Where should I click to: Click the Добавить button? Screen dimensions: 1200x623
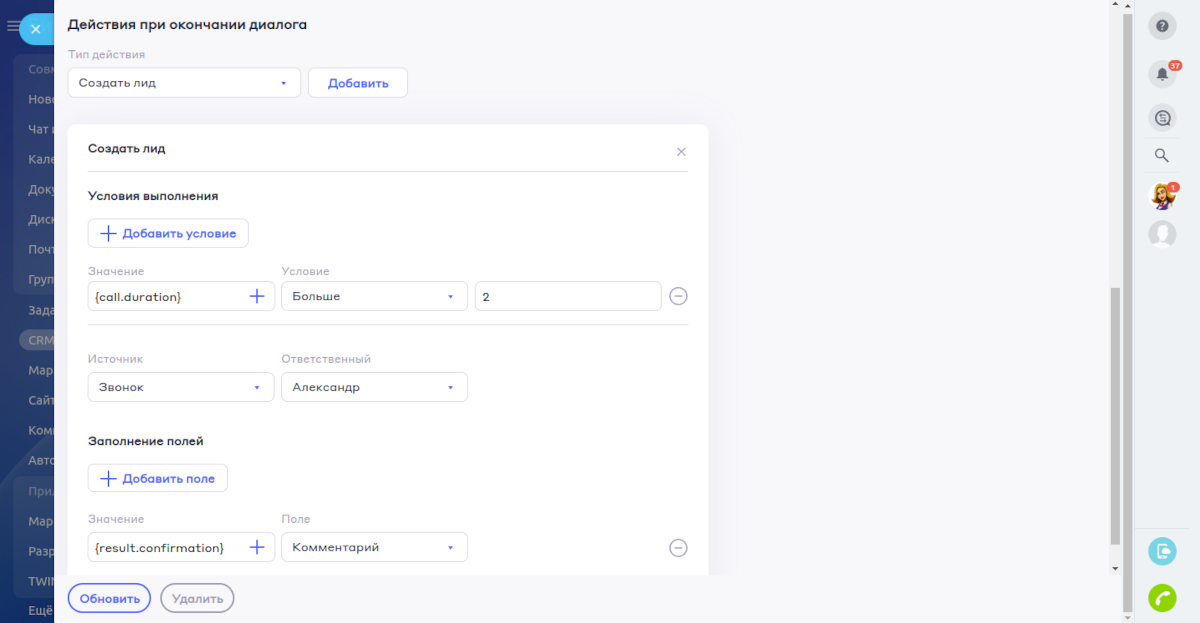357,83
